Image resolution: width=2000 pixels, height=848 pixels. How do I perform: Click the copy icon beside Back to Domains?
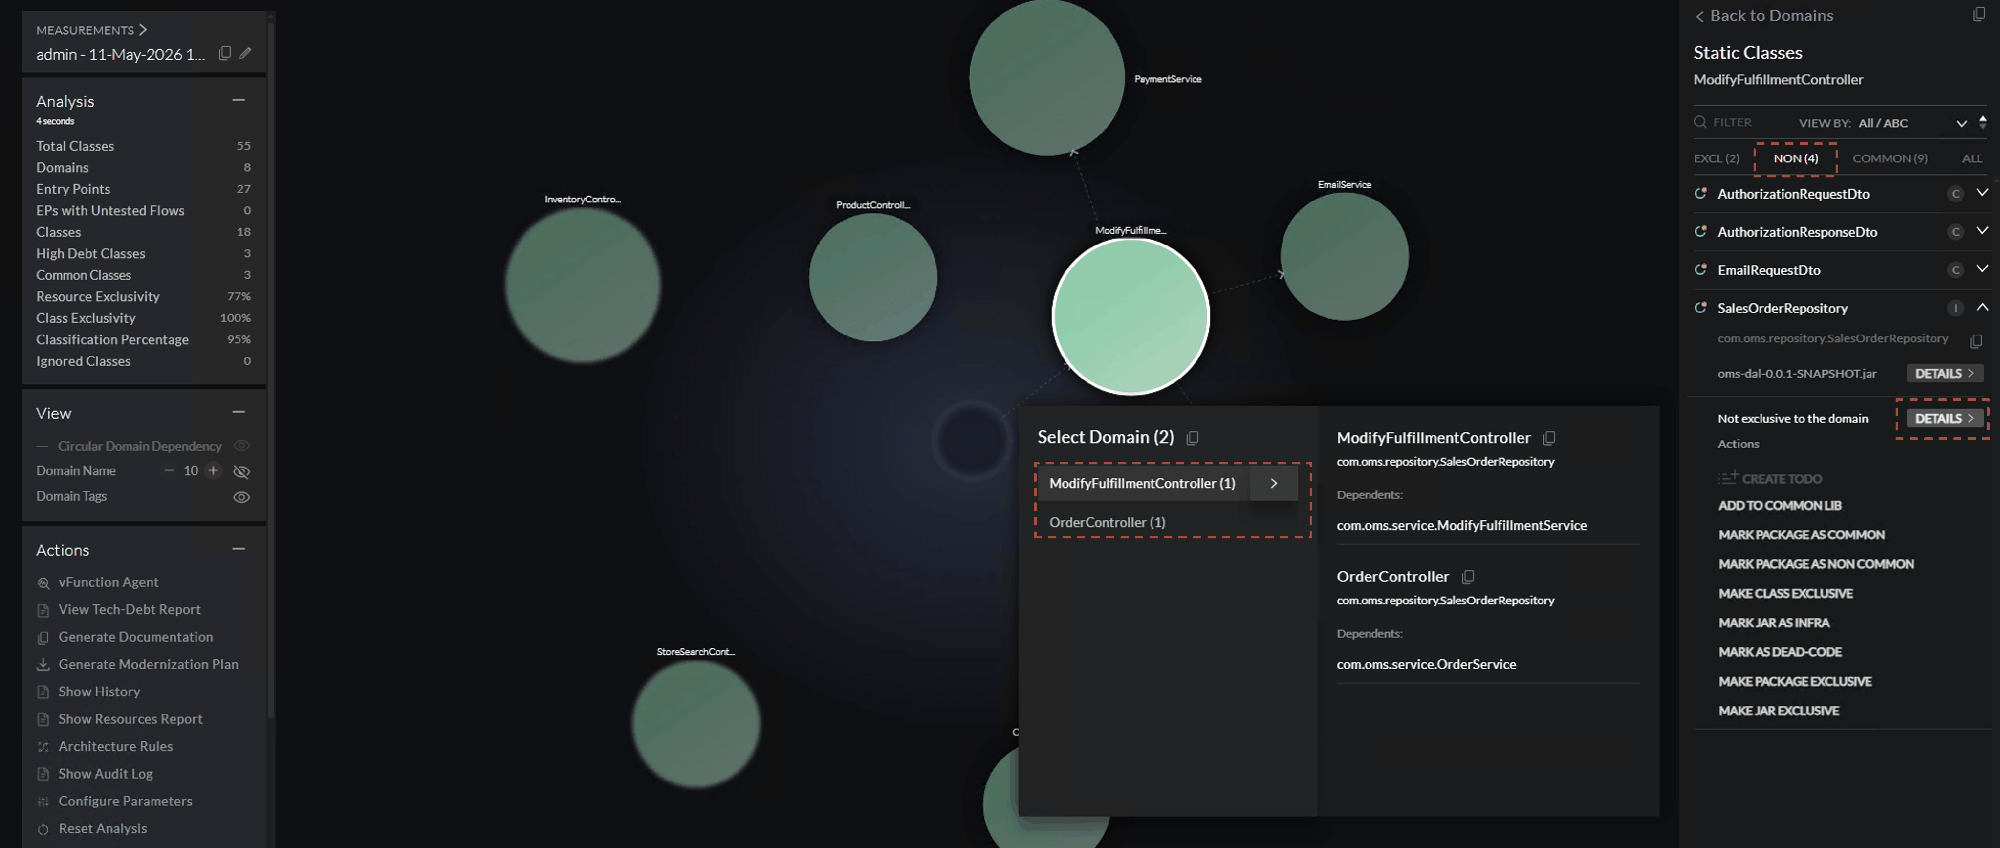pyautogui.click(x=1978, y=15)
